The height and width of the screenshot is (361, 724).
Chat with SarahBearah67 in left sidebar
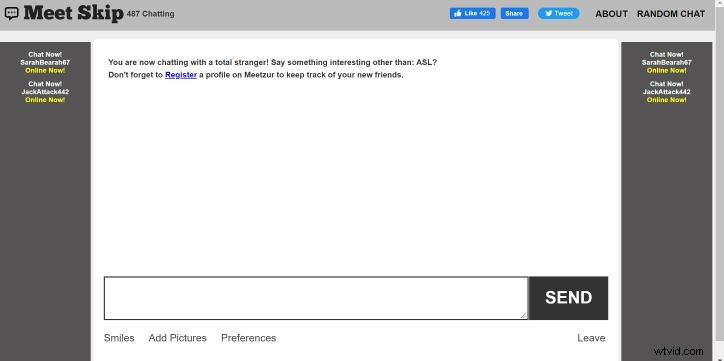[45, 62]
